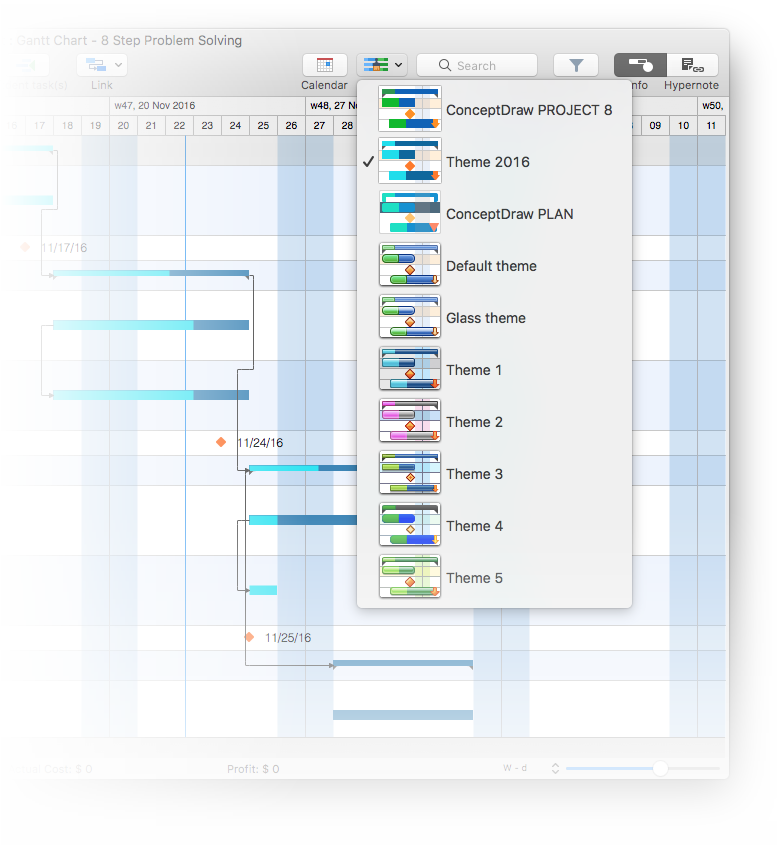Click the Theme 3 preview thumbnail
The height and width of the screenshot is (846, 777).
coord(410,473)
